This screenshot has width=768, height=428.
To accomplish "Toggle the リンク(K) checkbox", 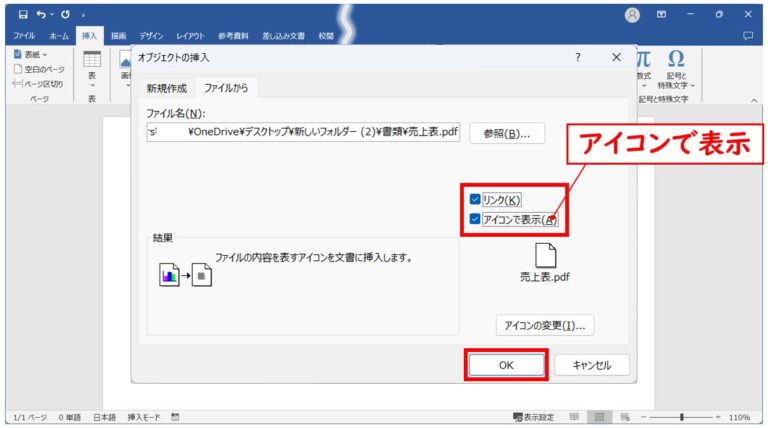I will 475,200.
